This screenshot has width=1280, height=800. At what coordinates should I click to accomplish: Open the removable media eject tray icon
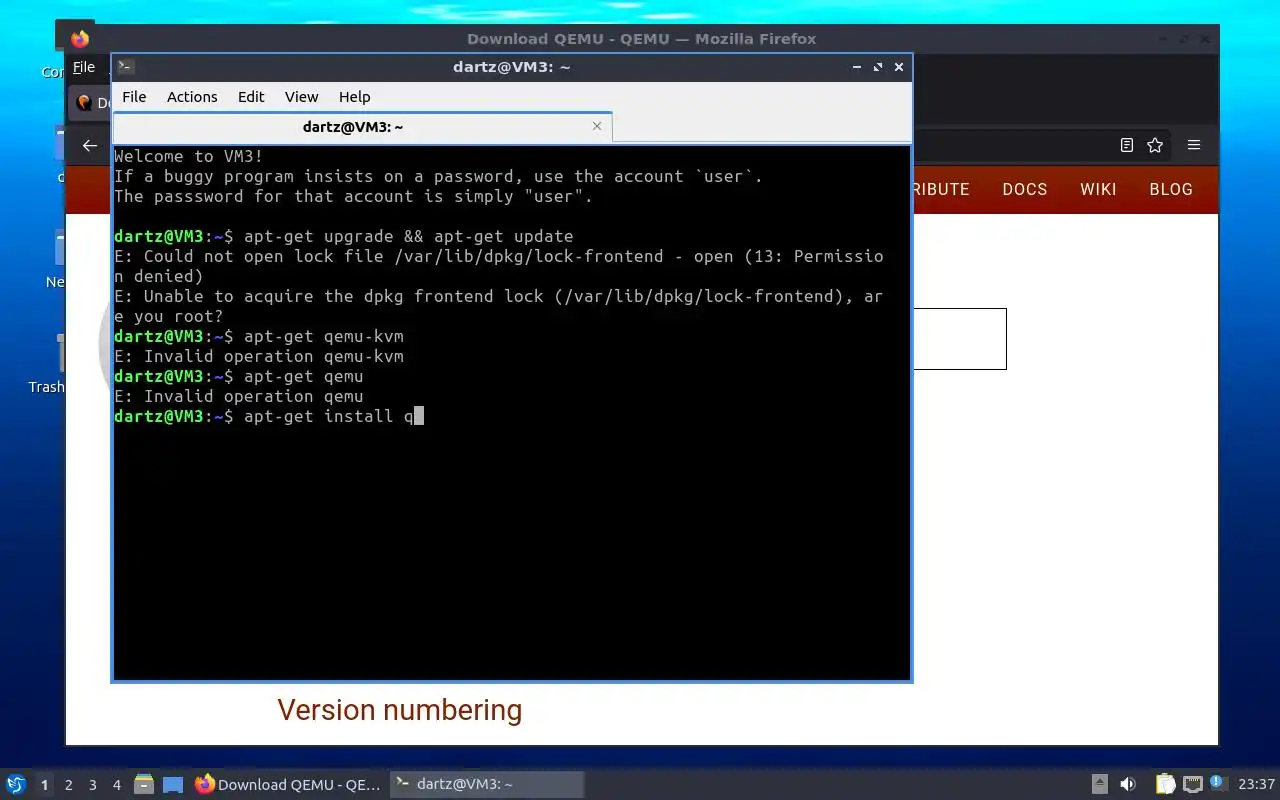point(1100,784)
